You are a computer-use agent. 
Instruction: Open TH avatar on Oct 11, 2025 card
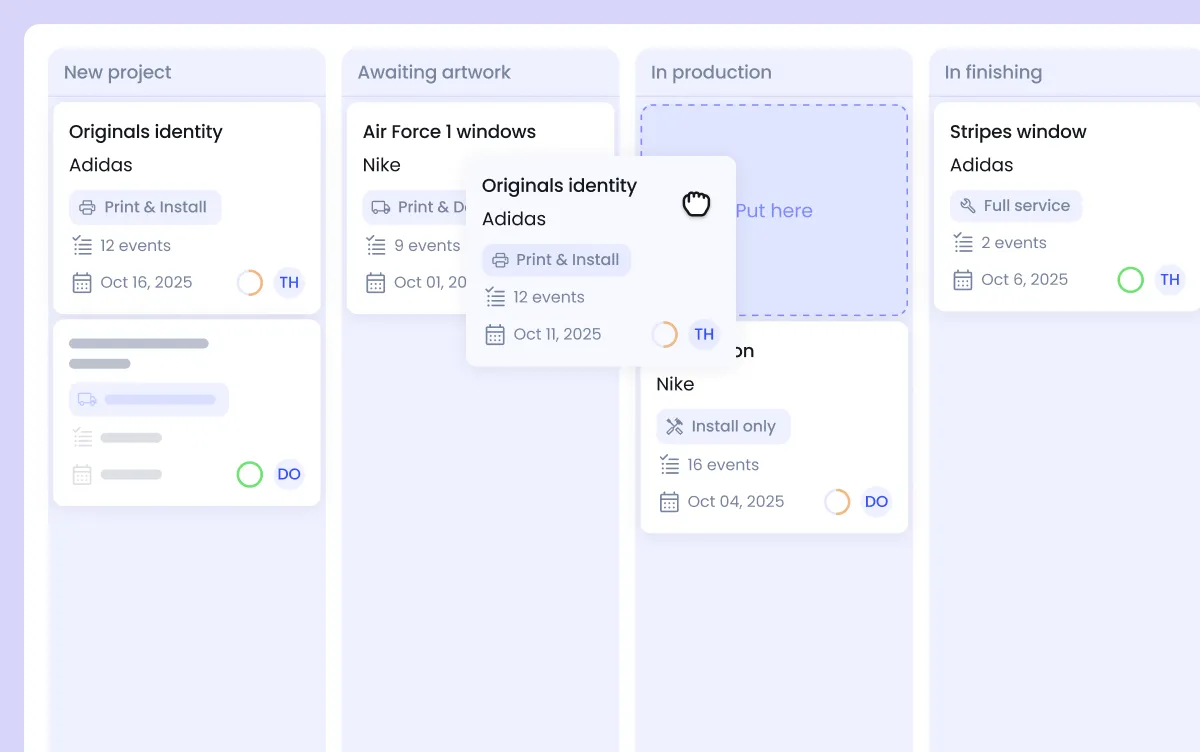click(x=704, y=334)
